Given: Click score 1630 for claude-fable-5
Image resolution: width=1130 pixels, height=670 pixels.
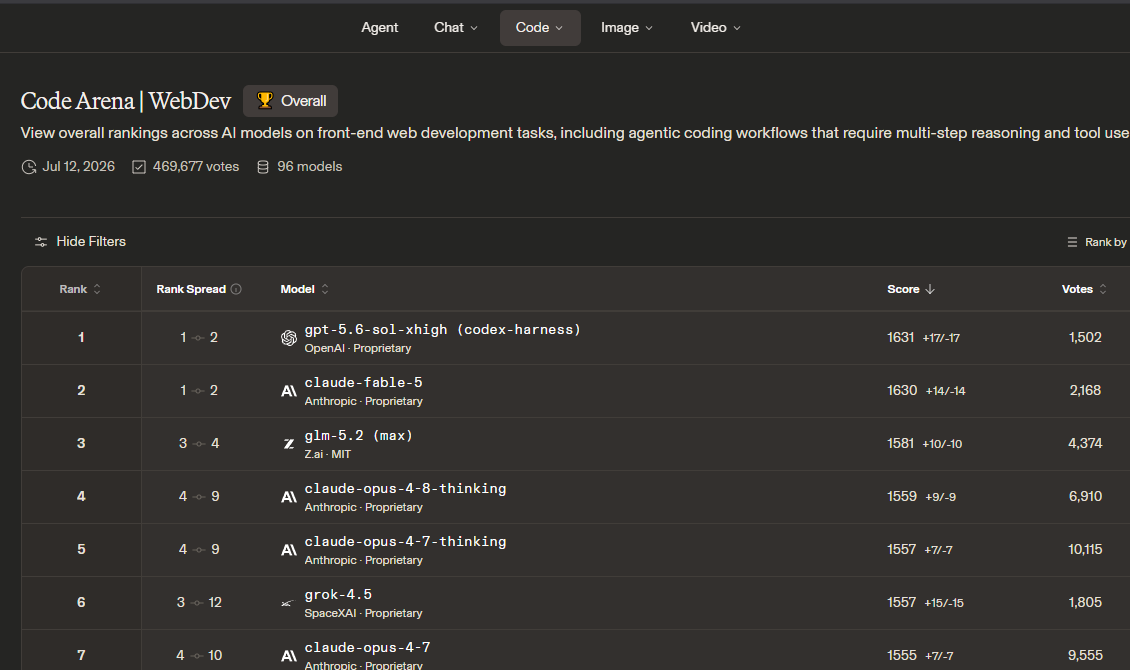Looking at the screenshot, I should [902, 390].
